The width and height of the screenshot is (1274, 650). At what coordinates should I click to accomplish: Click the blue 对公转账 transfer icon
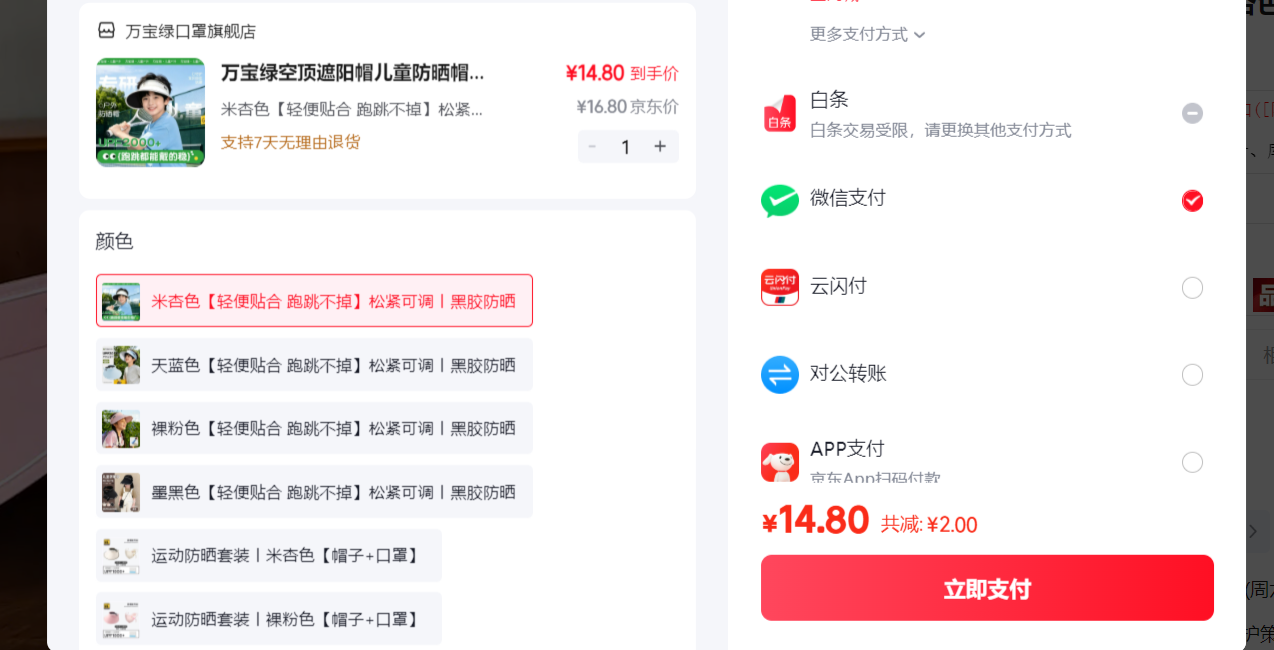(x=779, y=375)
